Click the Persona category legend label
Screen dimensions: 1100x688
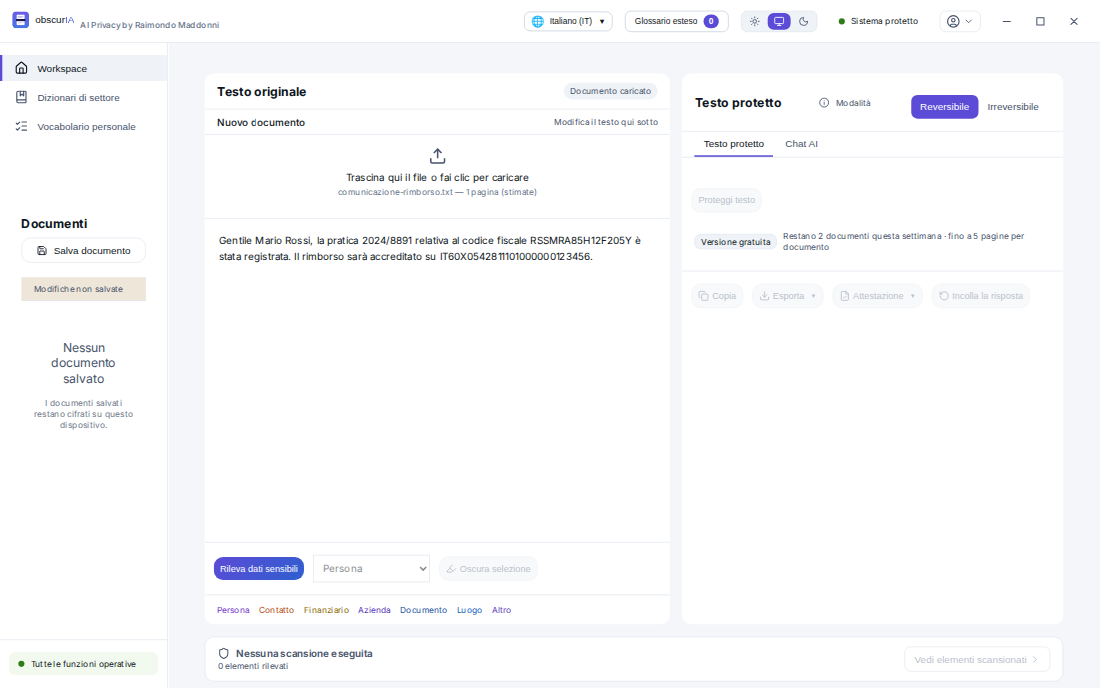tap(233, 610)
